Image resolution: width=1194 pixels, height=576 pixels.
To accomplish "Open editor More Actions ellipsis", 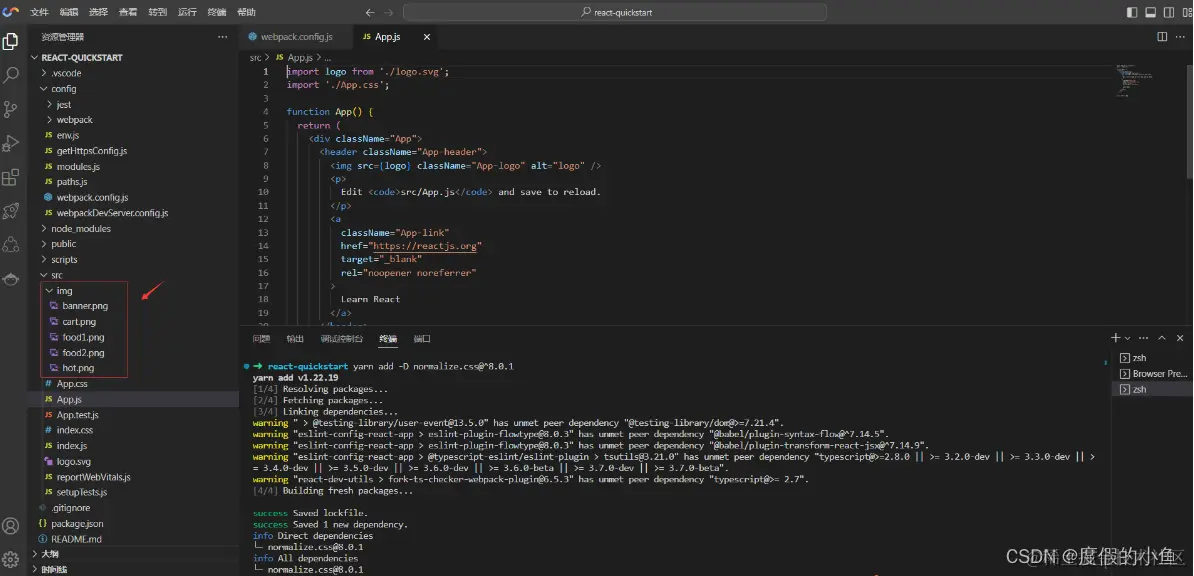I will click(x=1180, y=37).
